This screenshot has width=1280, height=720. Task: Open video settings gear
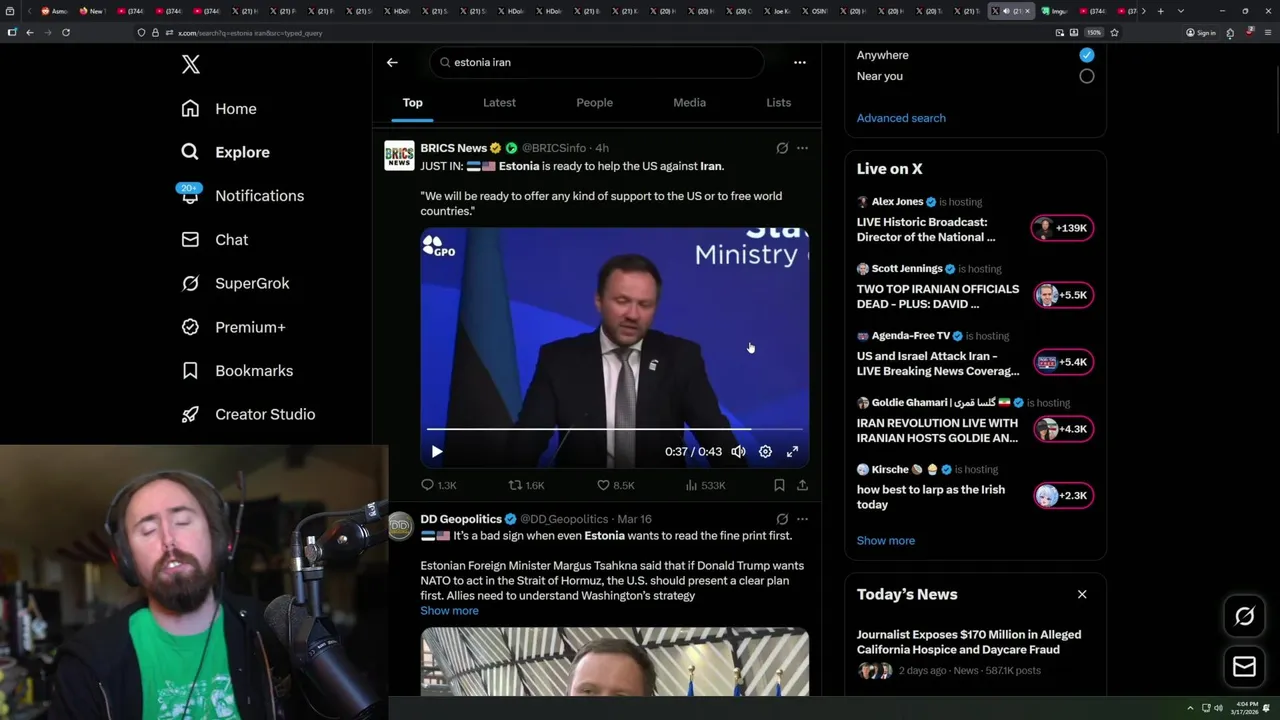(x=765, y=452)
